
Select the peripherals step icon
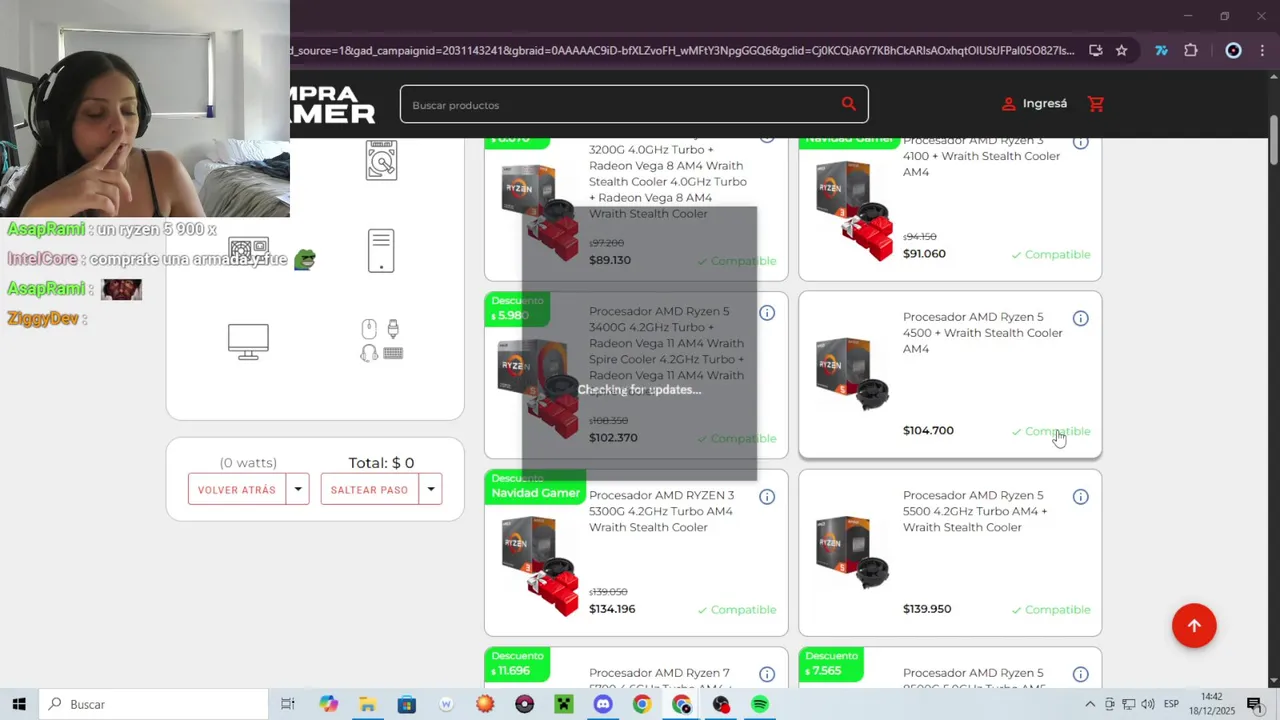click(x=381, y=341)
